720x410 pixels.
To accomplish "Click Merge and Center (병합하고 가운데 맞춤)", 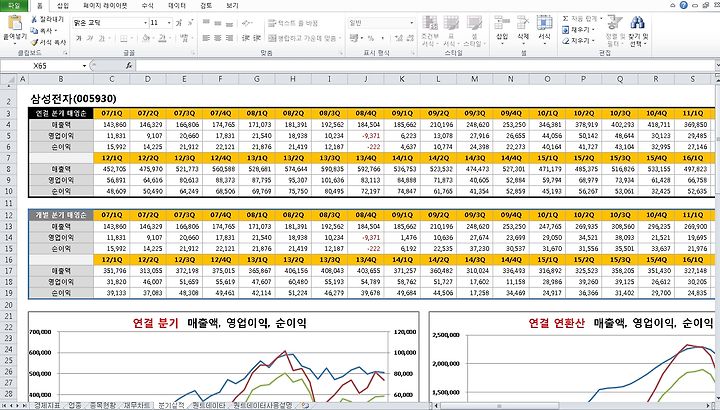I will 304,39.
